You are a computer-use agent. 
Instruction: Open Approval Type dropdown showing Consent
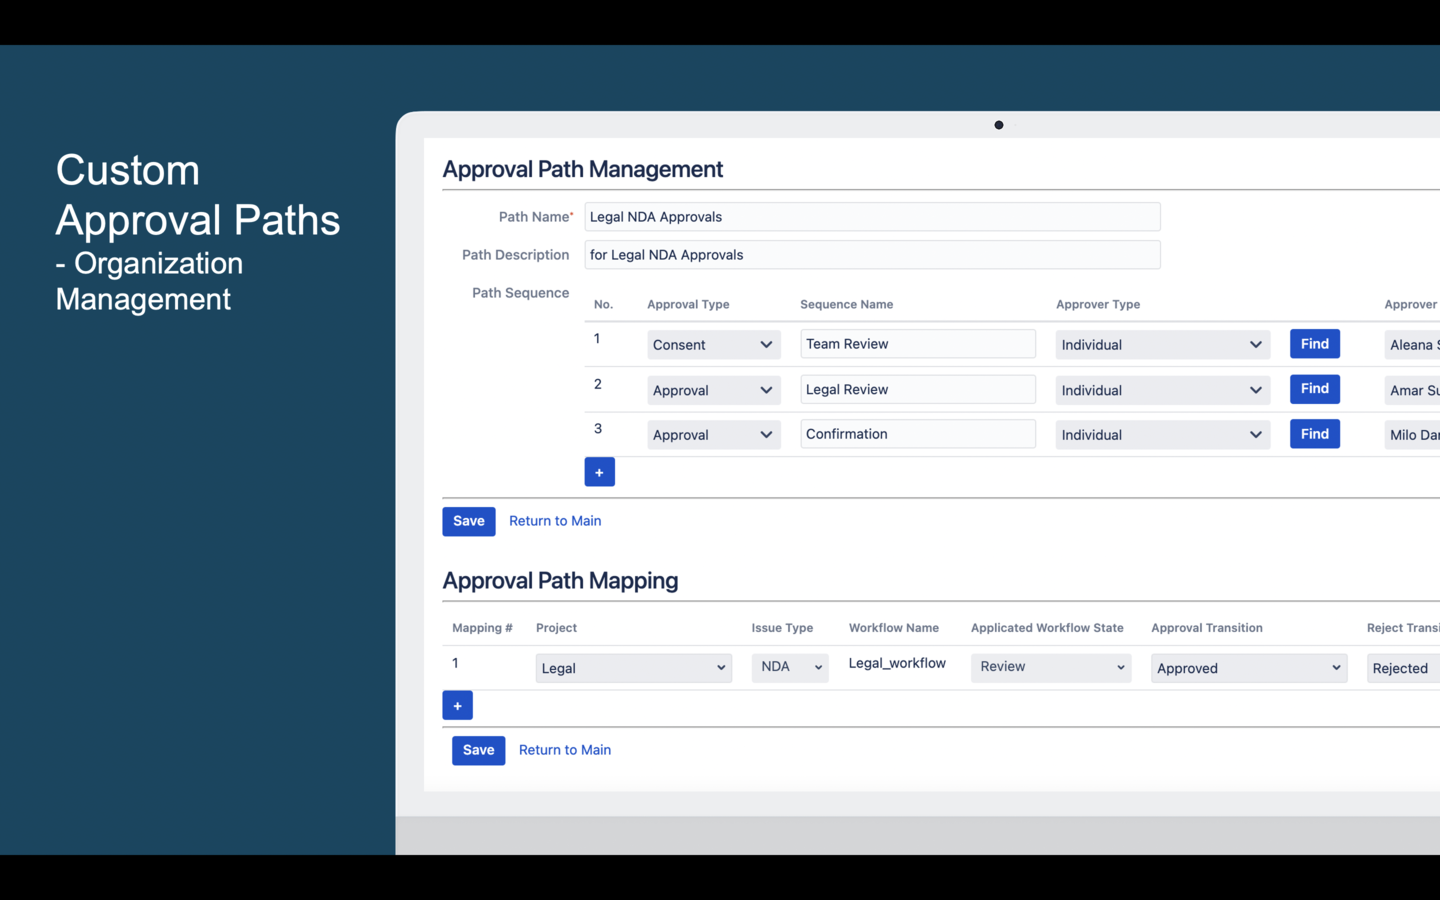click(x=713, y=345)
